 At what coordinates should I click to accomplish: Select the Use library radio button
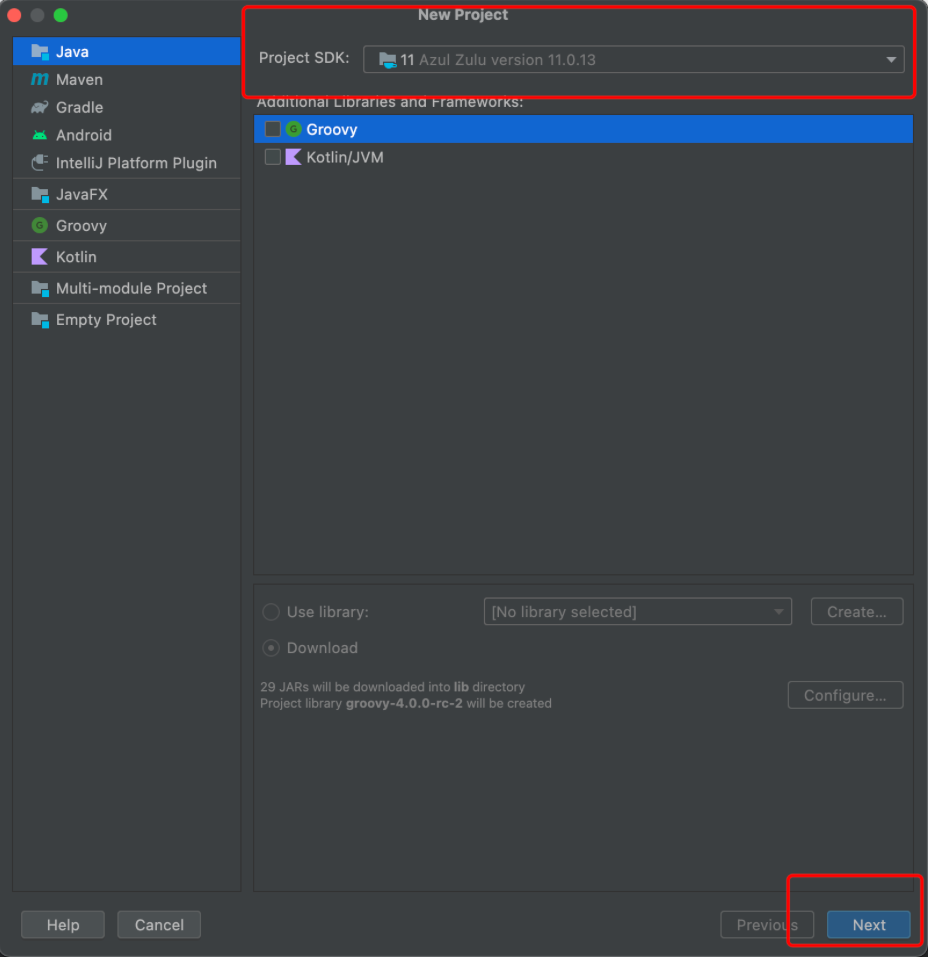(x=272, y=613)
